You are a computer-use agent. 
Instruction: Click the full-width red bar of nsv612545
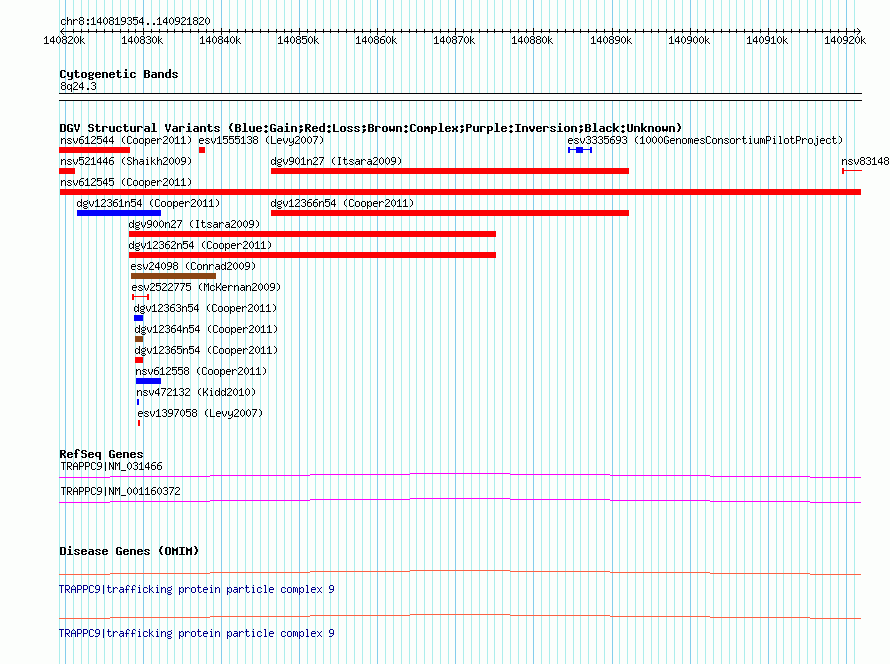[x=460, y=192]
